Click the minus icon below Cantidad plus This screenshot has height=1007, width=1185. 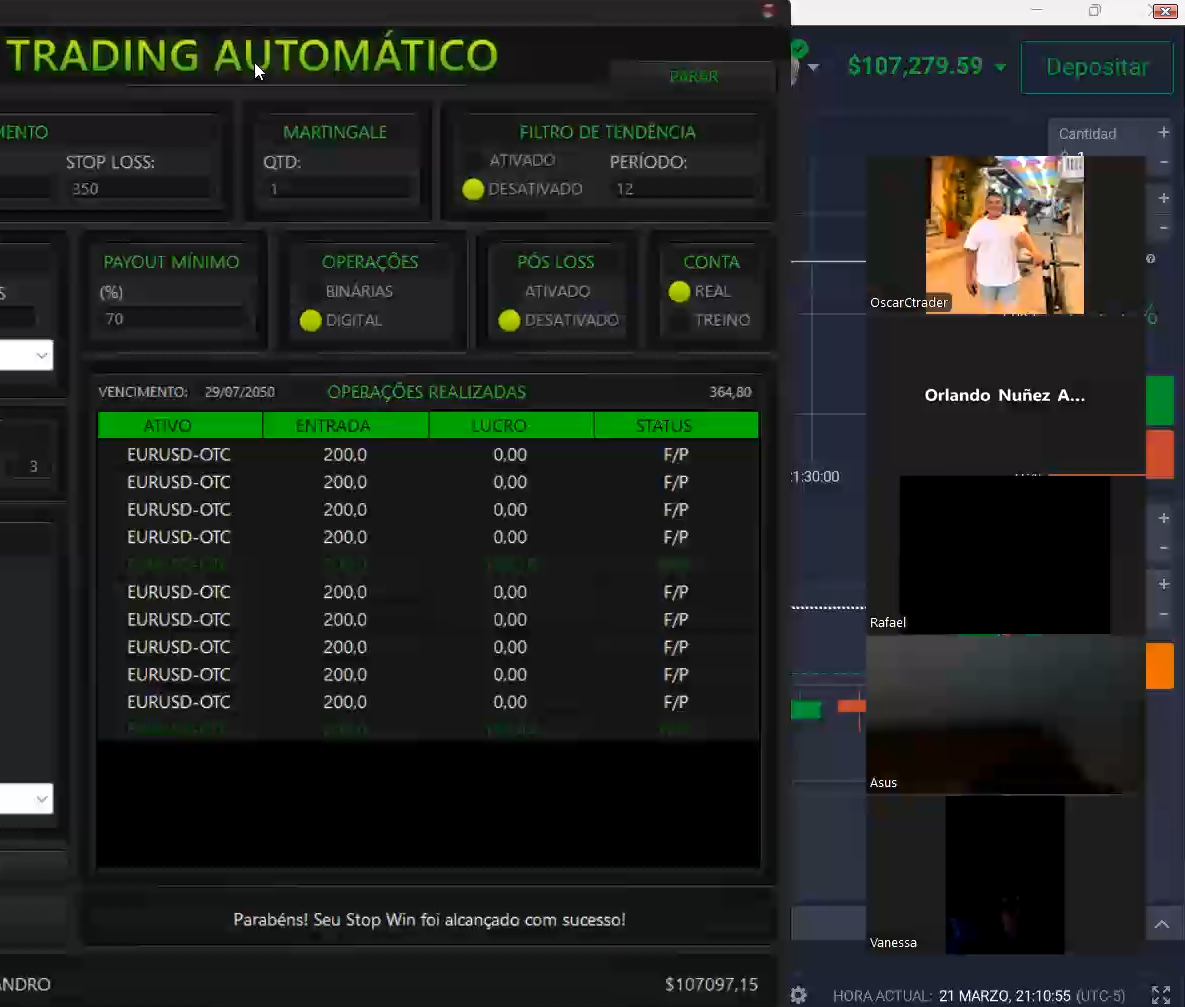point(1164,162)
